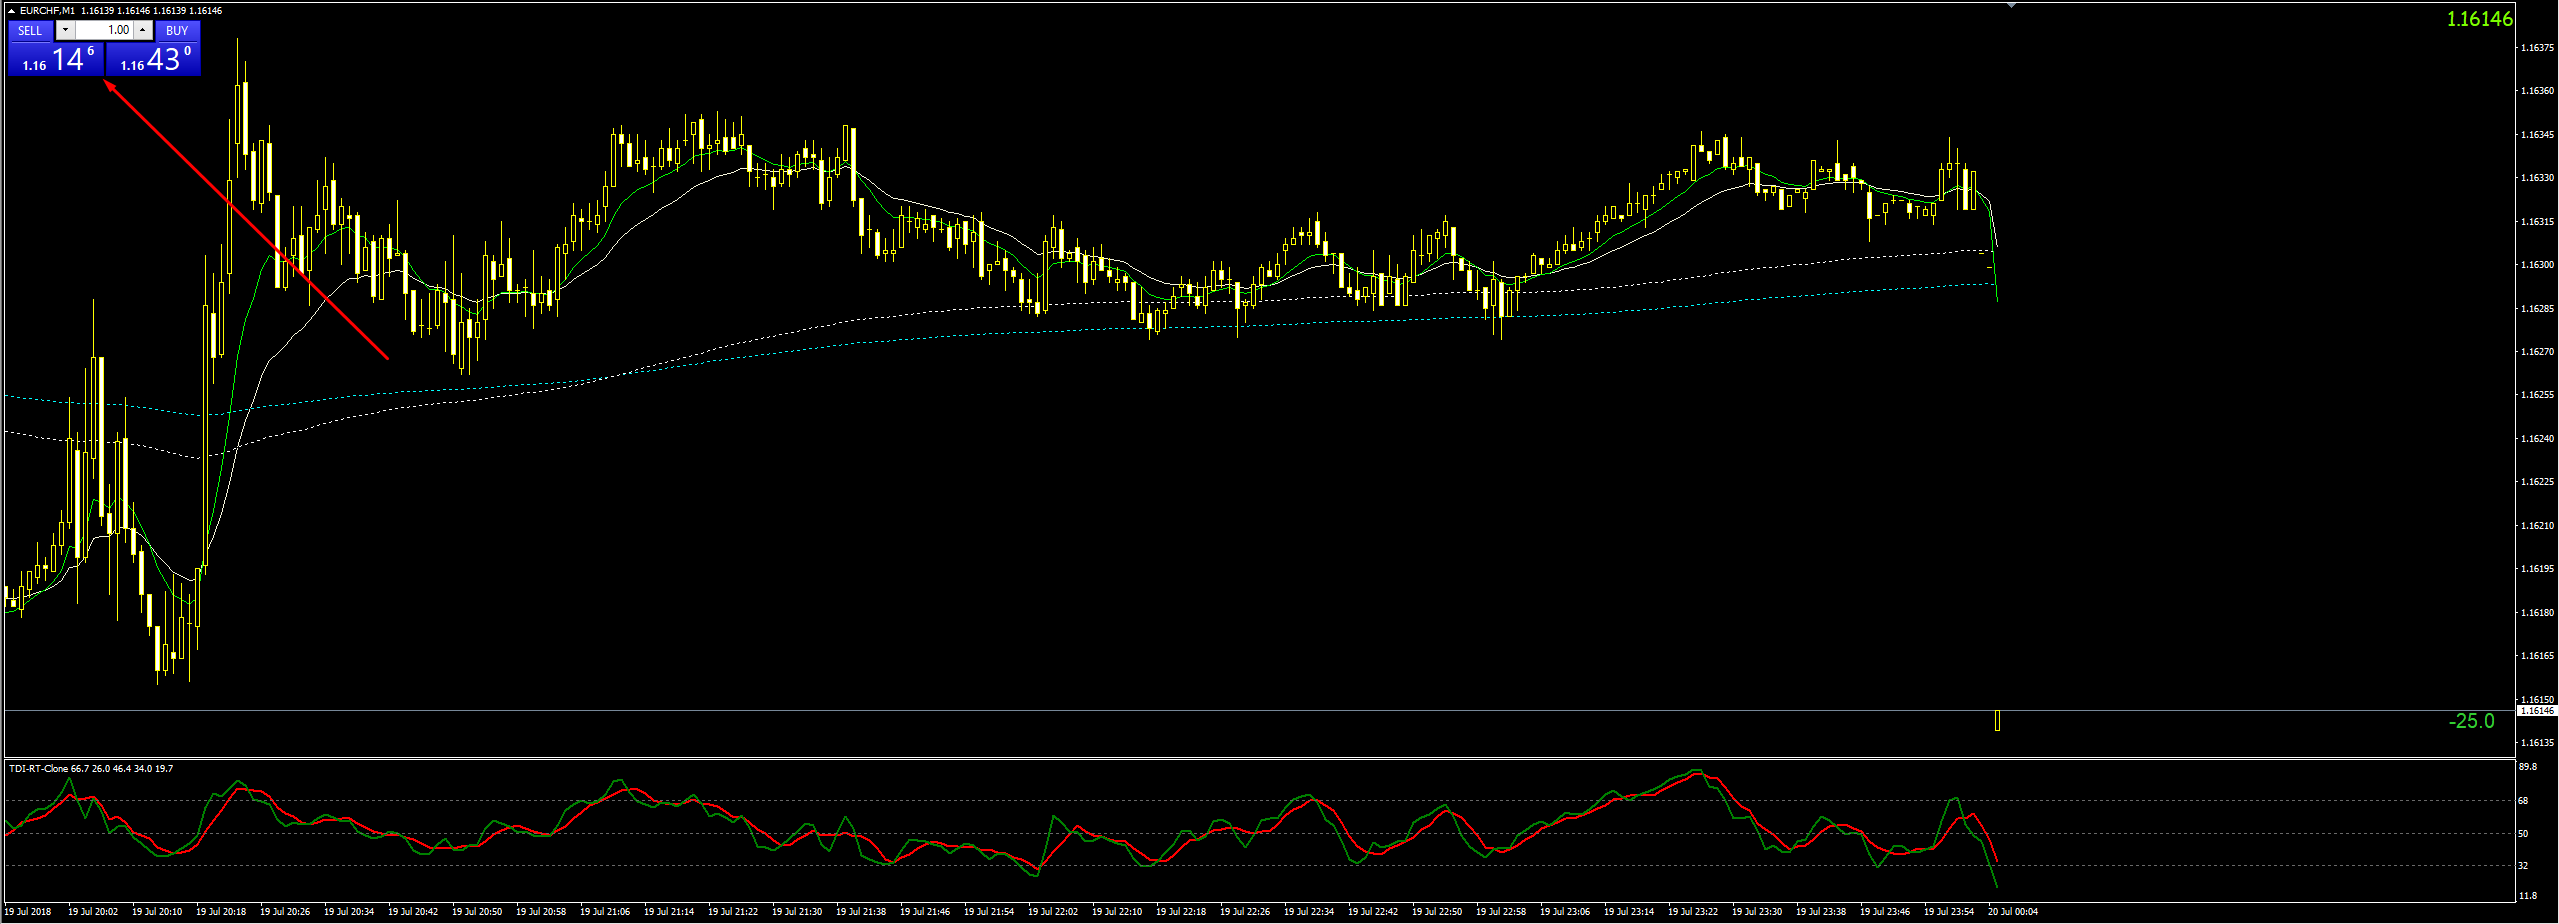The width and height of the screenshot is (2559, 924).
Task: Click the large green 1.16146 price label
Action: point(2479,19)
